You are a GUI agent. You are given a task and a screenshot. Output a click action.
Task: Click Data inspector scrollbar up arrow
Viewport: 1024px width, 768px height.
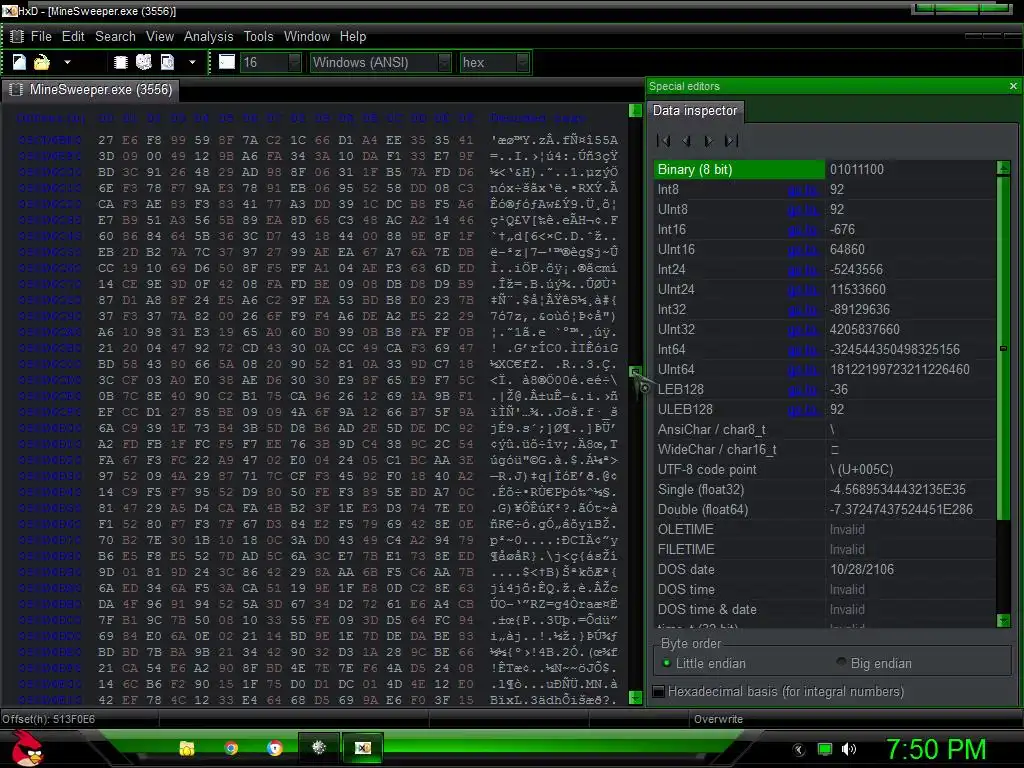1004,167
